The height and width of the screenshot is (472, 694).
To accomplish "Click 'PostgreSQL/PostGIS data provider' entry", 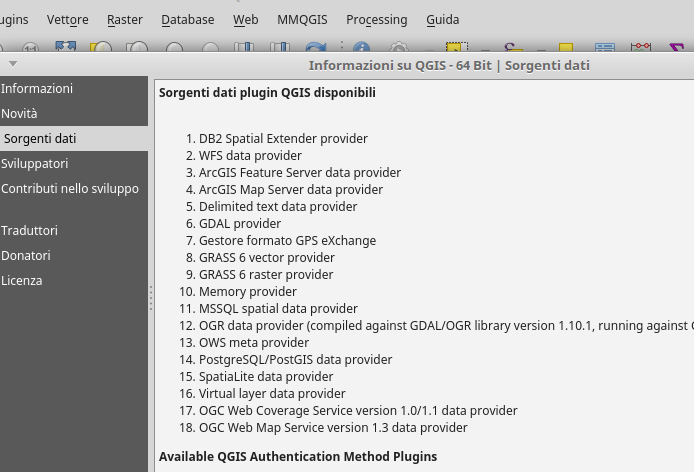I will pyautogui.click(x=296, y=360).
